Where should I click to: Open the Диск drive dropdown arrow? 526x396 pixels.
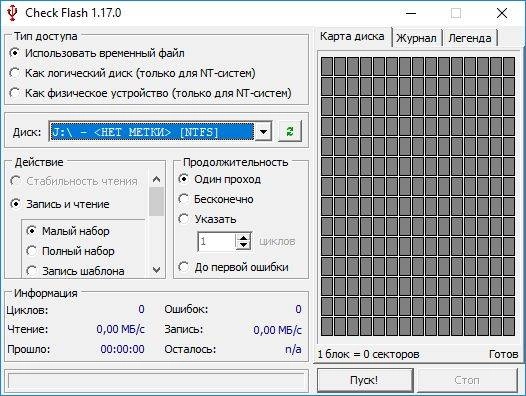pos(263,132)
